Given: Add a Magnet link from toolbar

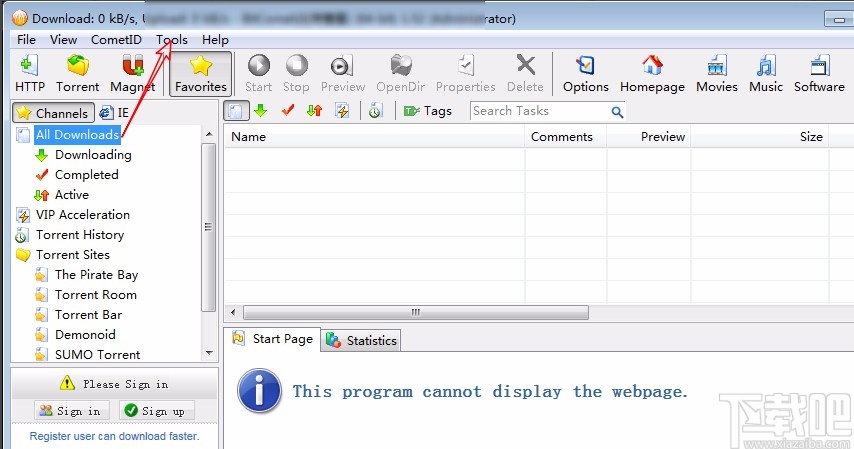Looking at the screenshot, I should point(132,73).
